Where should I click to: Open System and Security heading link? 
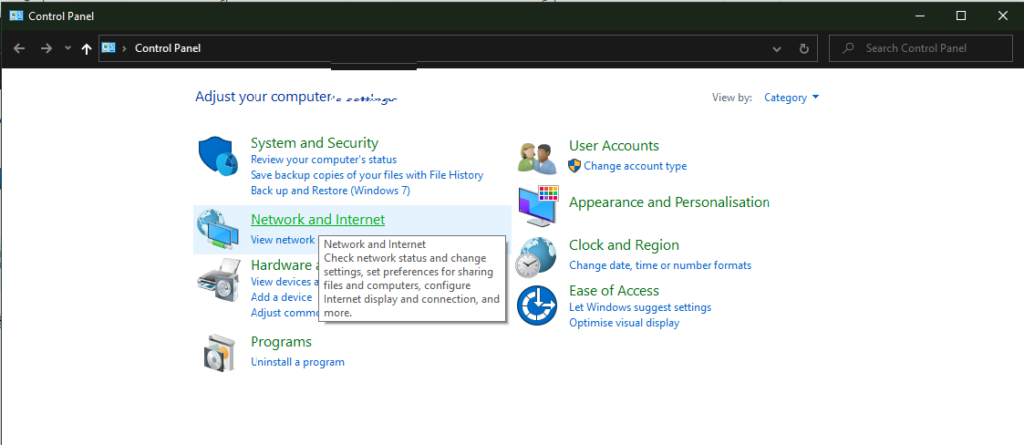(314, 142)
